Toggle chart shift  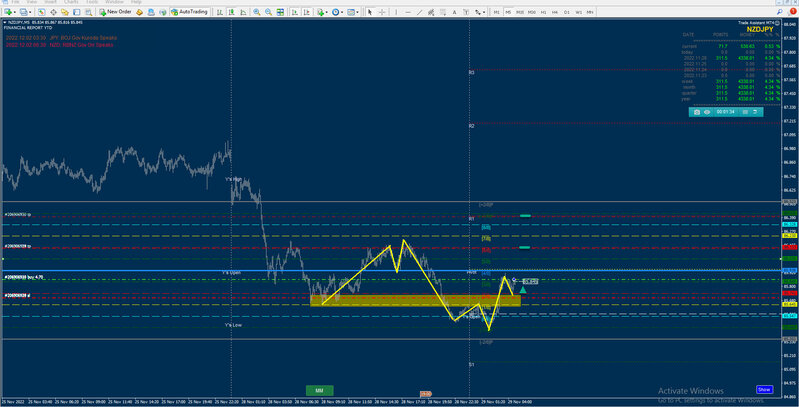click(x=306, y=12)
